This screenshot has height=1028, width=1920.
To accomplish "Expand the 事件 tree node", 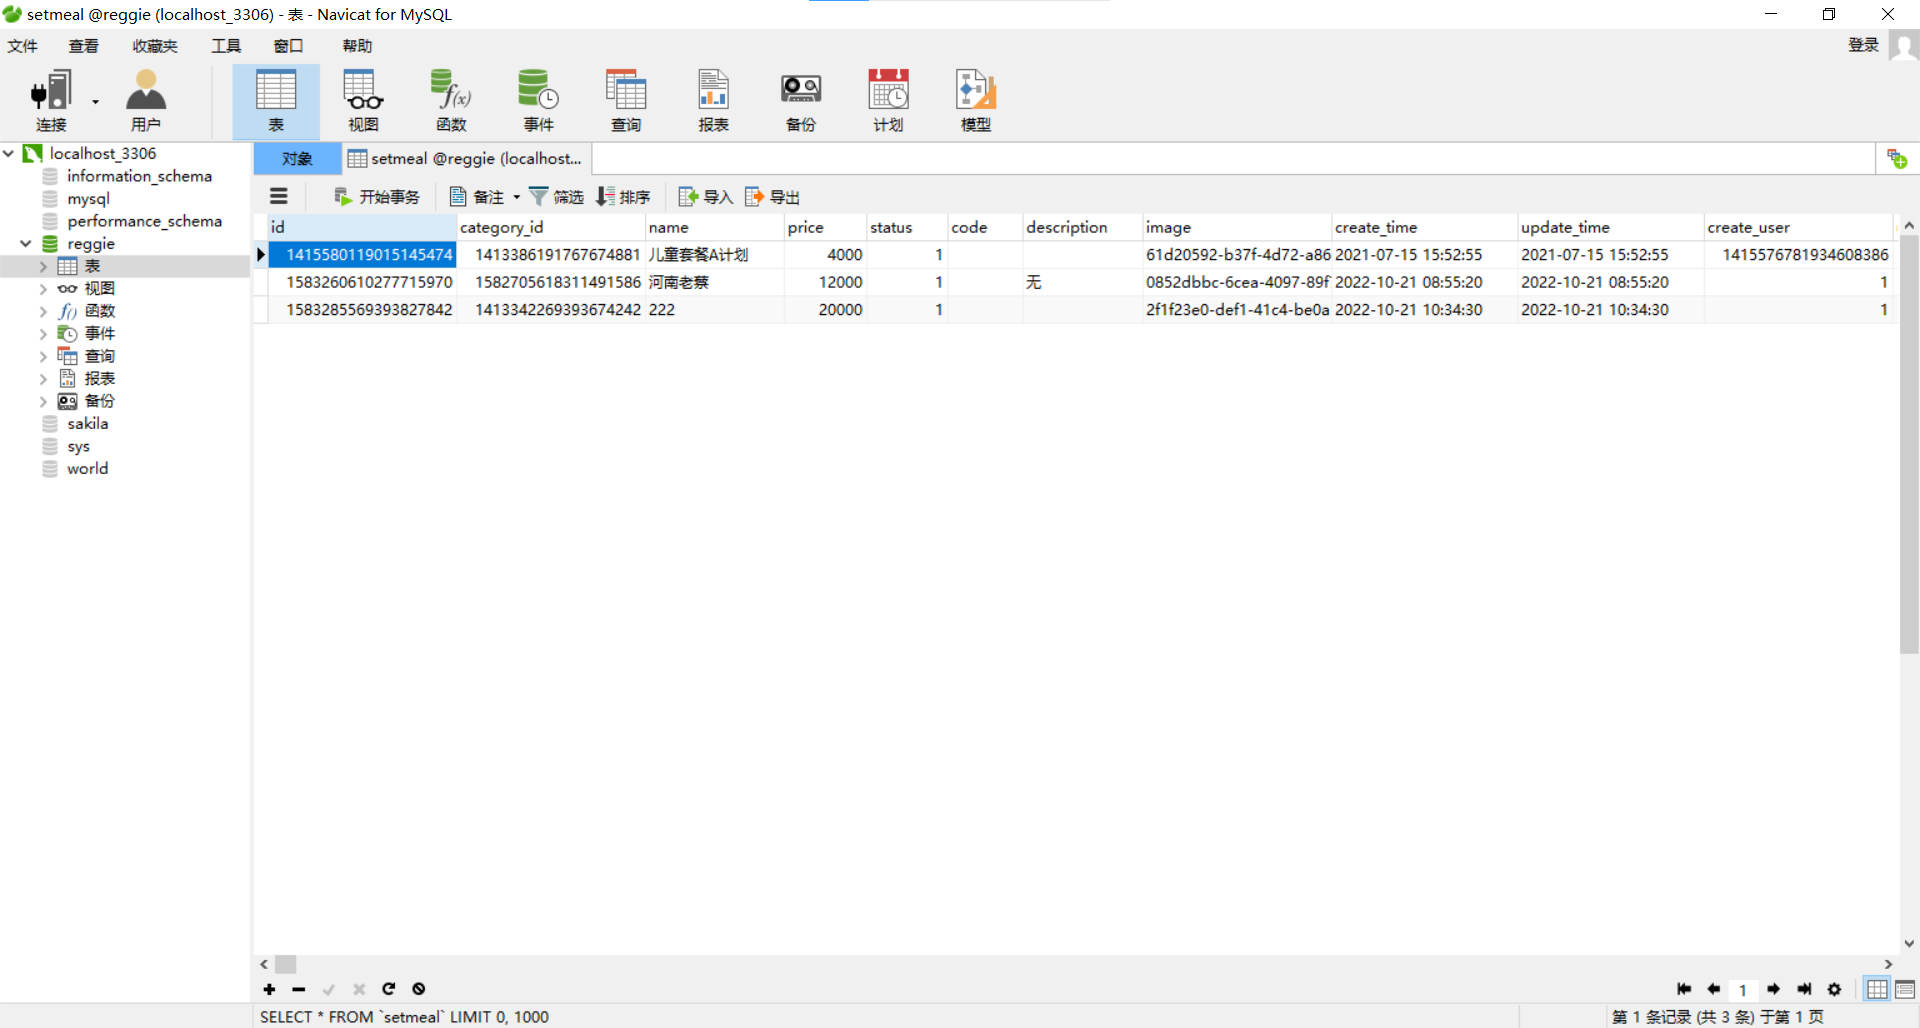I will 43,333.
